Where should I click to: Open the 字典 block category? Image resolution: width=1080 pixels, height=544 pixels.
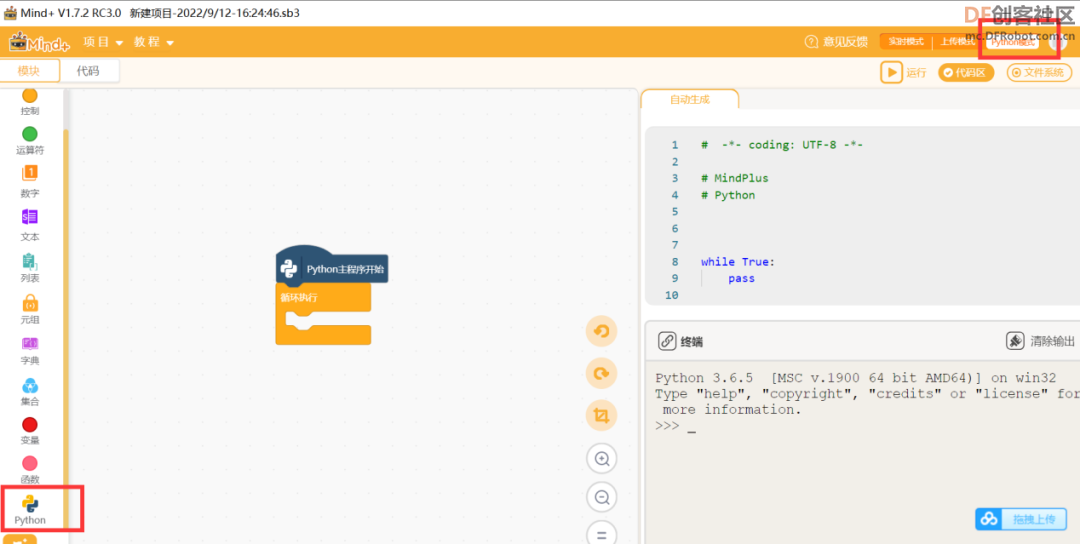(x=30, y=351)
